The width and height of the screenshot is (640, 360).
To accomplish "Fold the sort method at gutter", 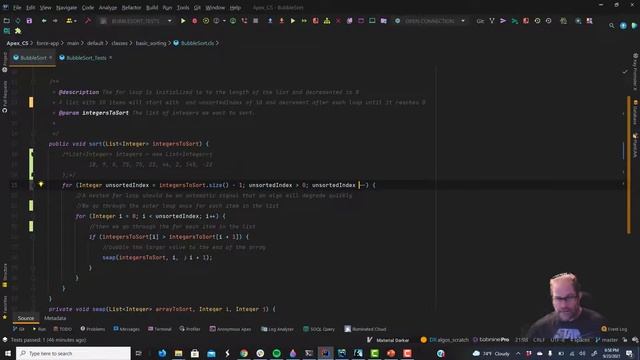I will pos(33,144).
